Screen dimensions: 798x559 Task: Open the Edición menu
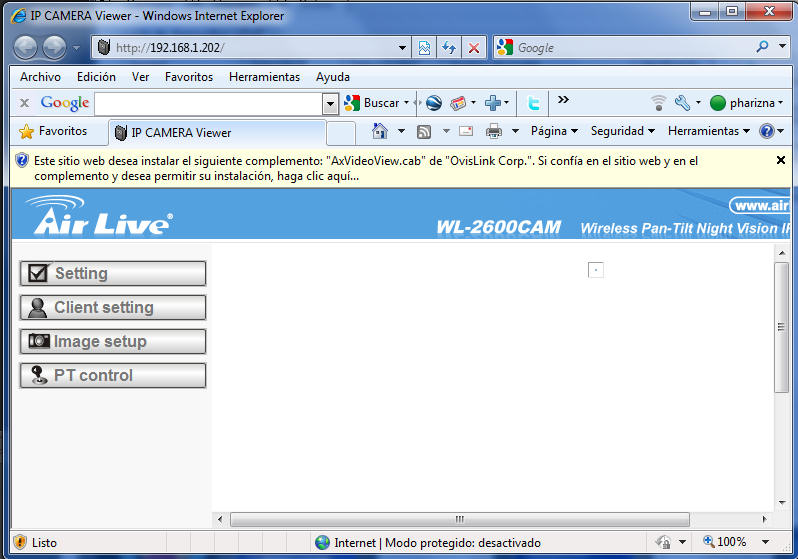point(96,77)
